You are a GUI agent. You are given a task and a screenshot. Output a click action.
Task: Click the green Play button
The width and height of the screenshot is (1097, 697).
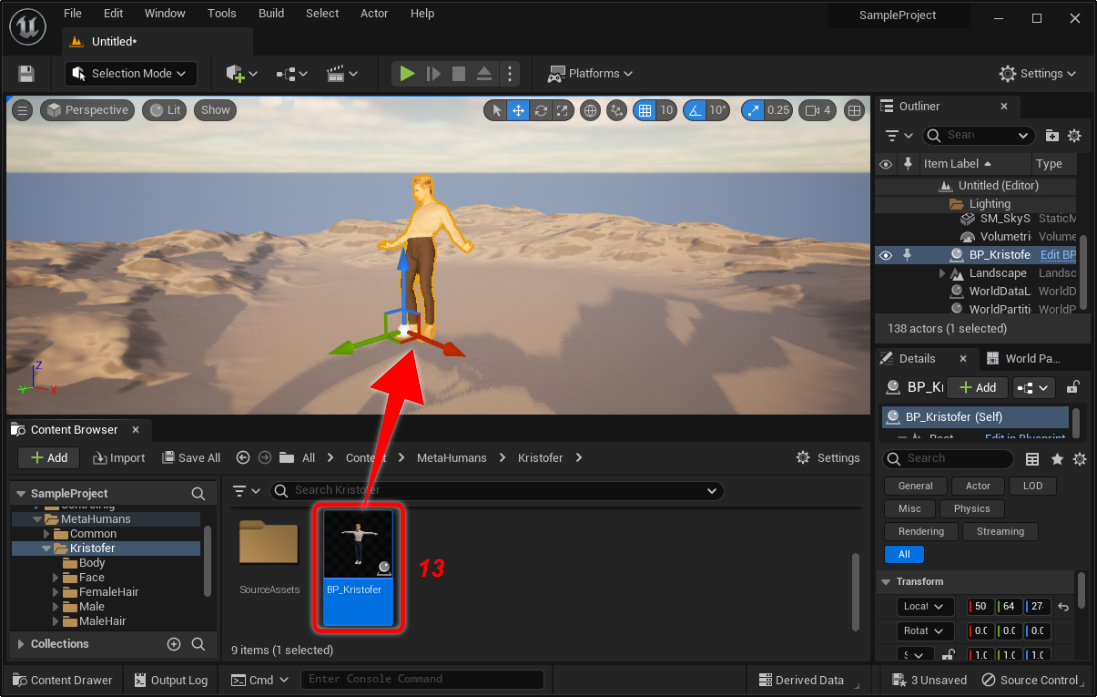[x=407, y=73]
